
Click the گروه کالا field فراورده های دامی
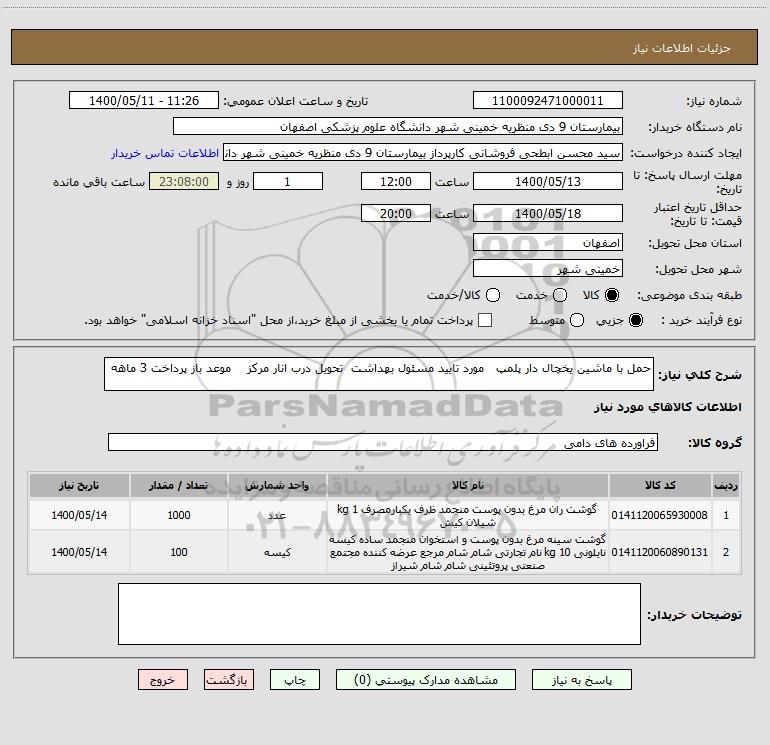click(x=383, y=442)
